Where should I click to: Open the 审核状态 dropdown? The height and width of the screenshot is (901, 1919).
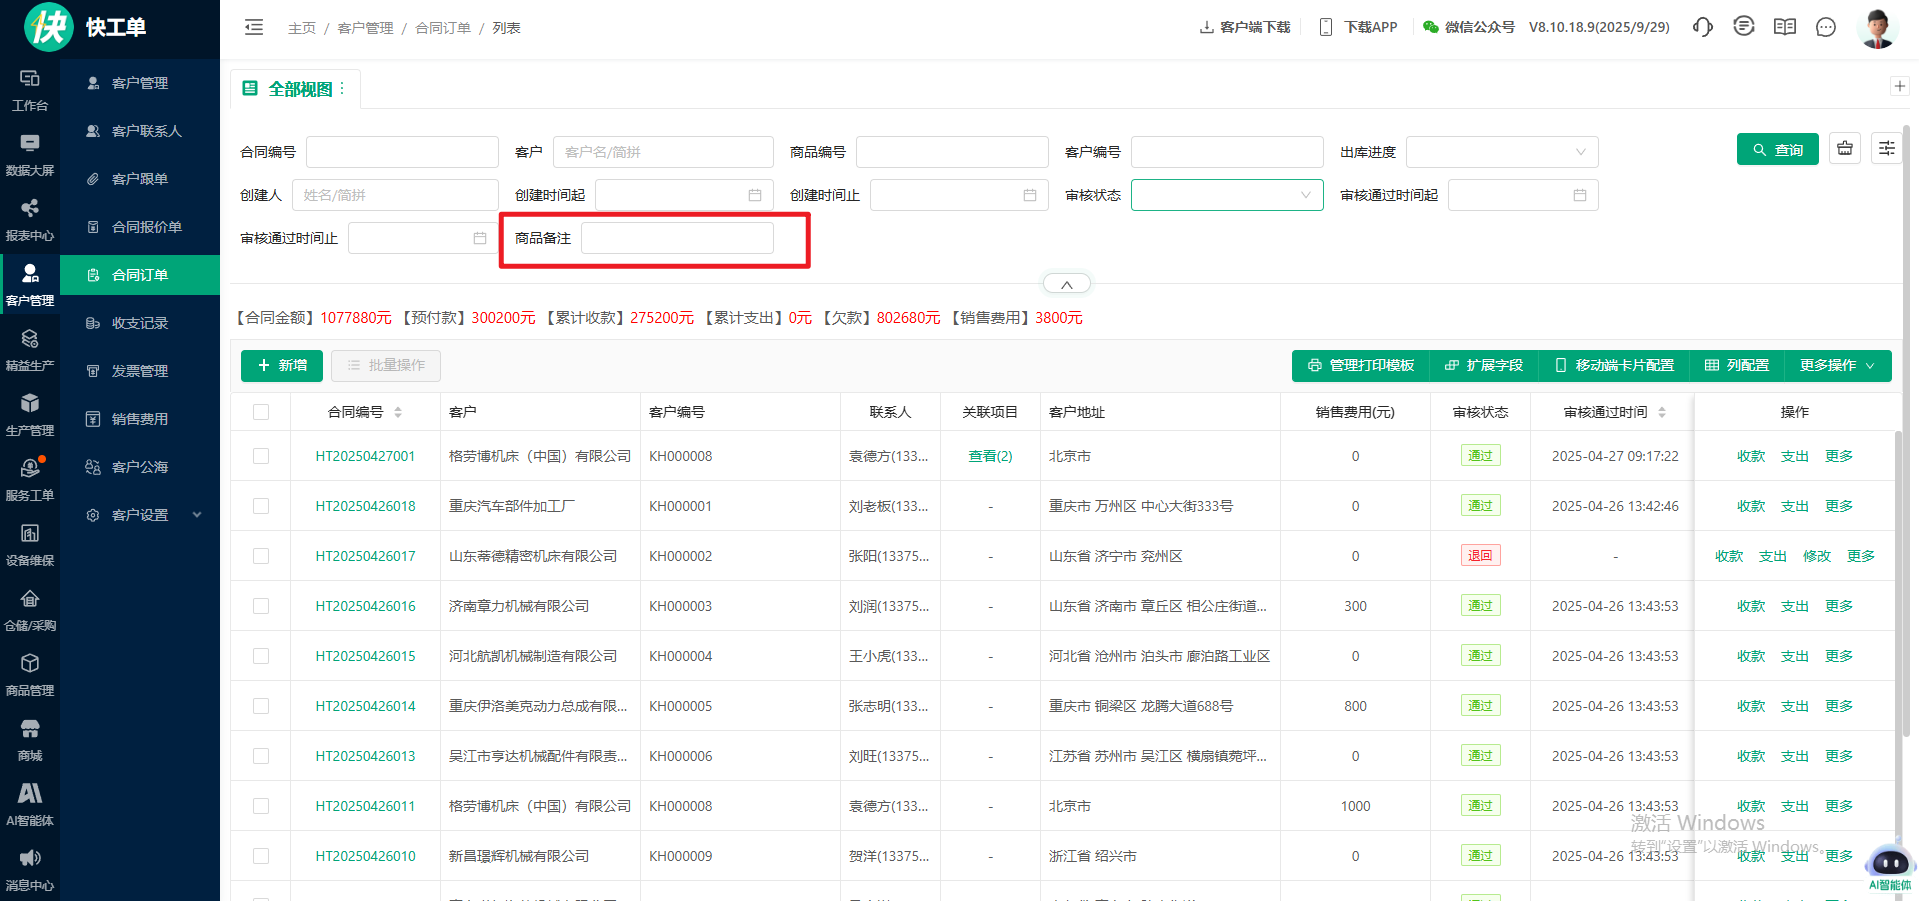[1226, 195]
